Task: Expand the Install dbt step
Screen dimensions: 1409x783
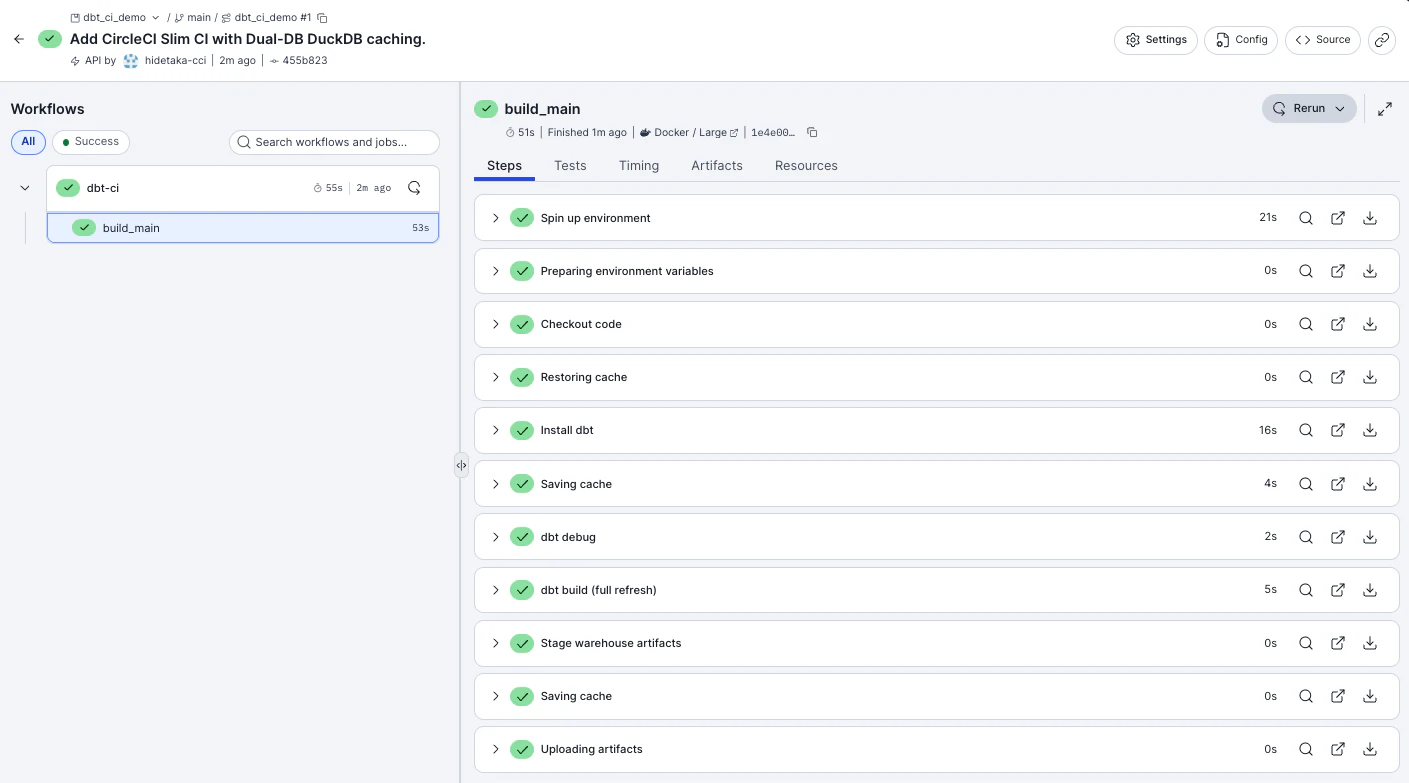Action: point(495,430)
